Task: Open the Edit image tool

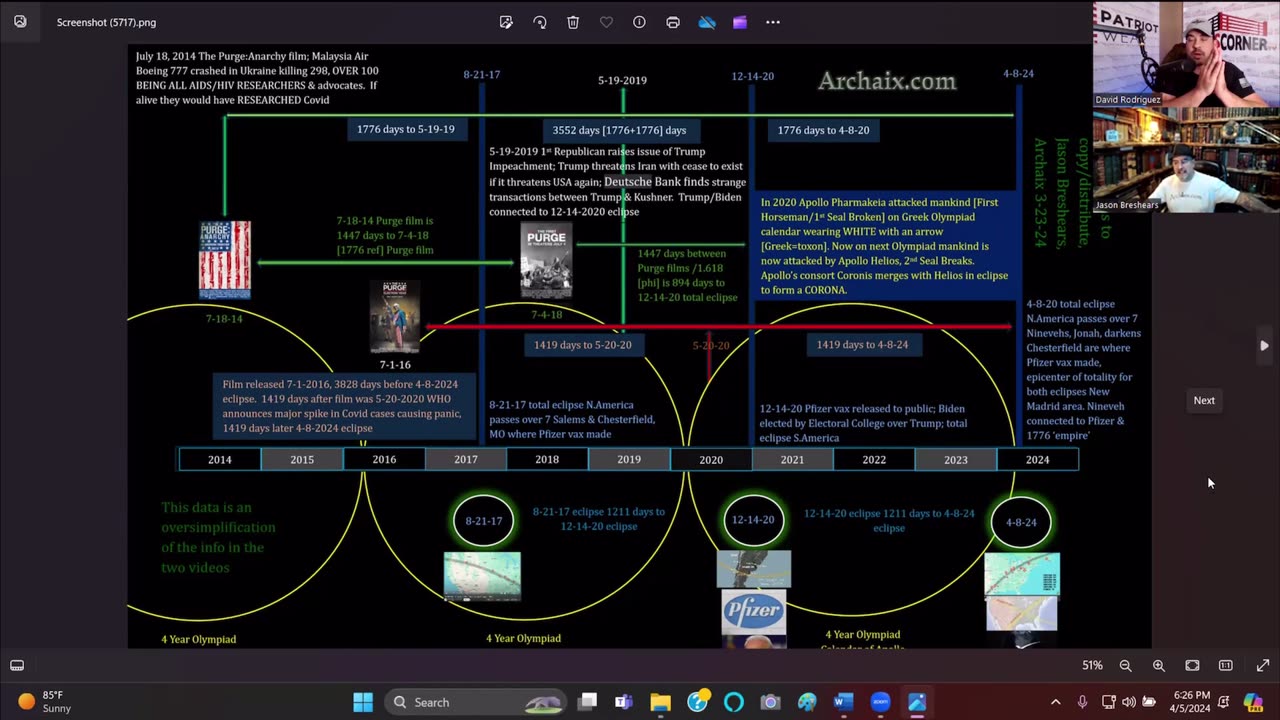Action: click(506, 22)
